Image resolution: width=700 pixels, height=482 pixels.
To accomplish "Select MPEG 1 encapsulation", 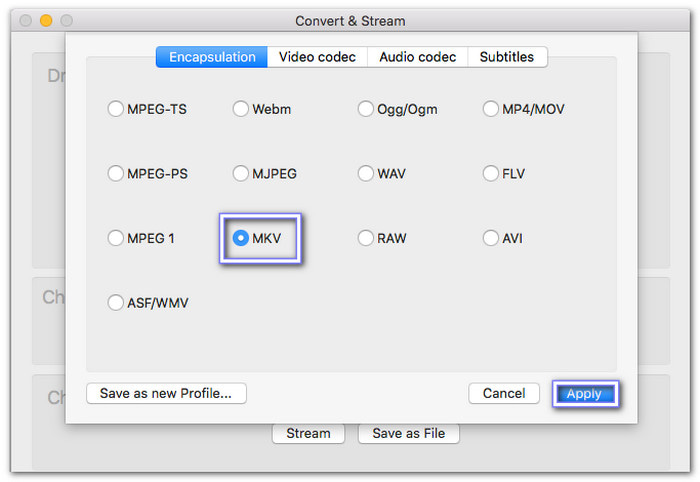I will click(116, 239).
